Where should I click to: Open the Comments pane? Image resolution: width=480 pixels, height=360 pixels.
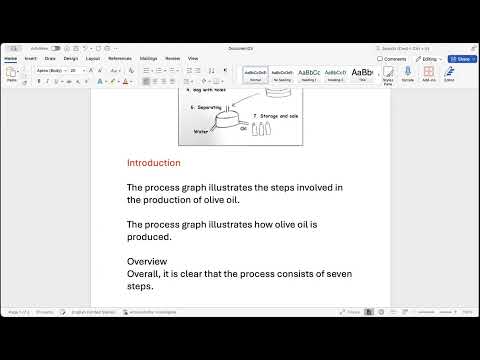click(392, 59)
